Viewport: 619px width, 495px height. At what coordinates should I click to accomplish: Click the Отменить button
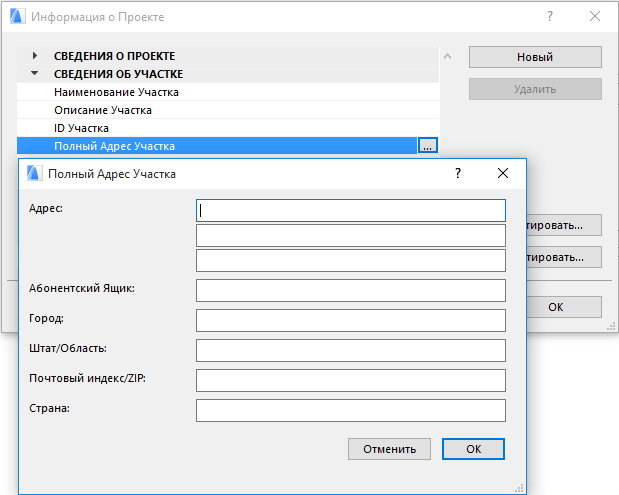(x=389, y=449)
